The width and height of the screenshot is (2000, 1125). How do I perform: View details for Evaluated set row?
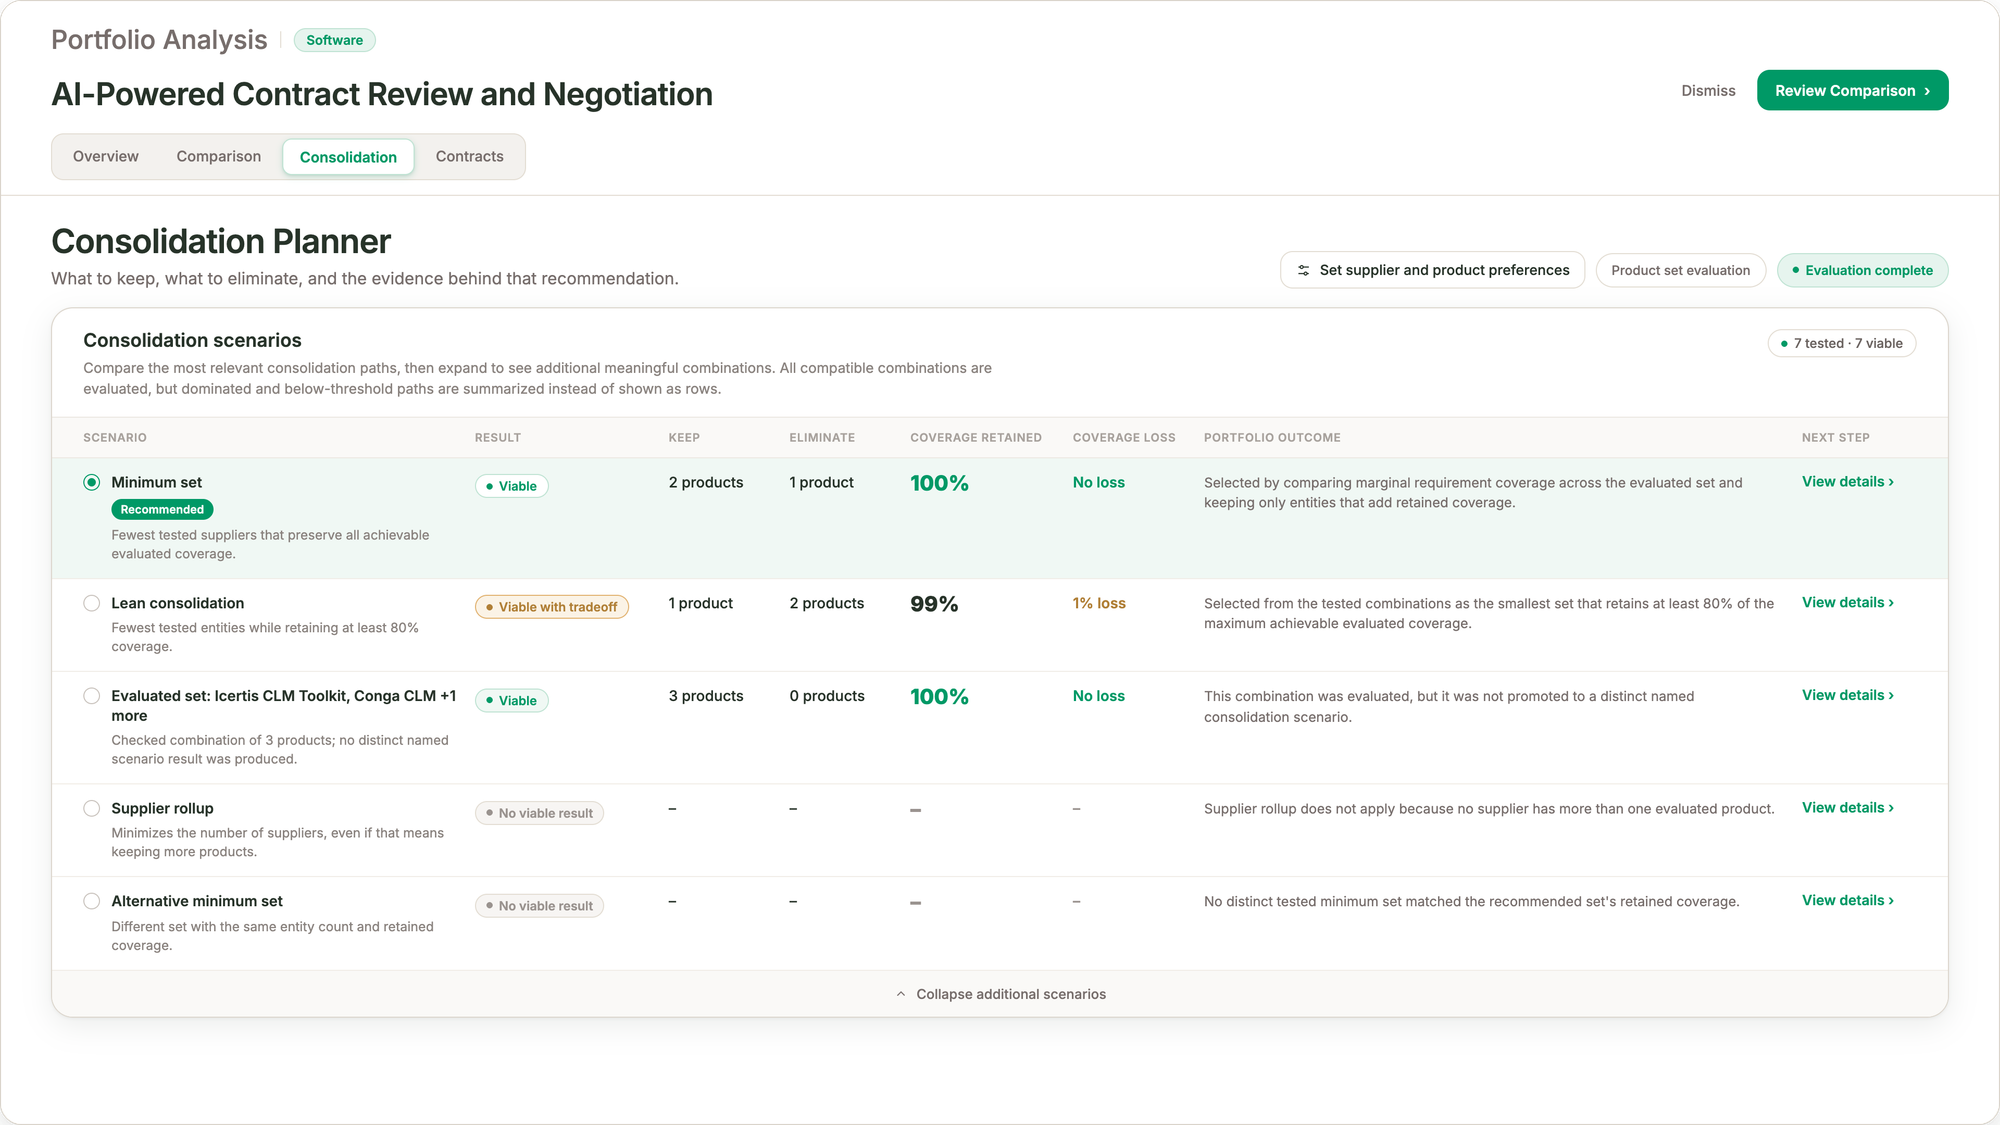pyautogui.click(x=1847, y=695)
